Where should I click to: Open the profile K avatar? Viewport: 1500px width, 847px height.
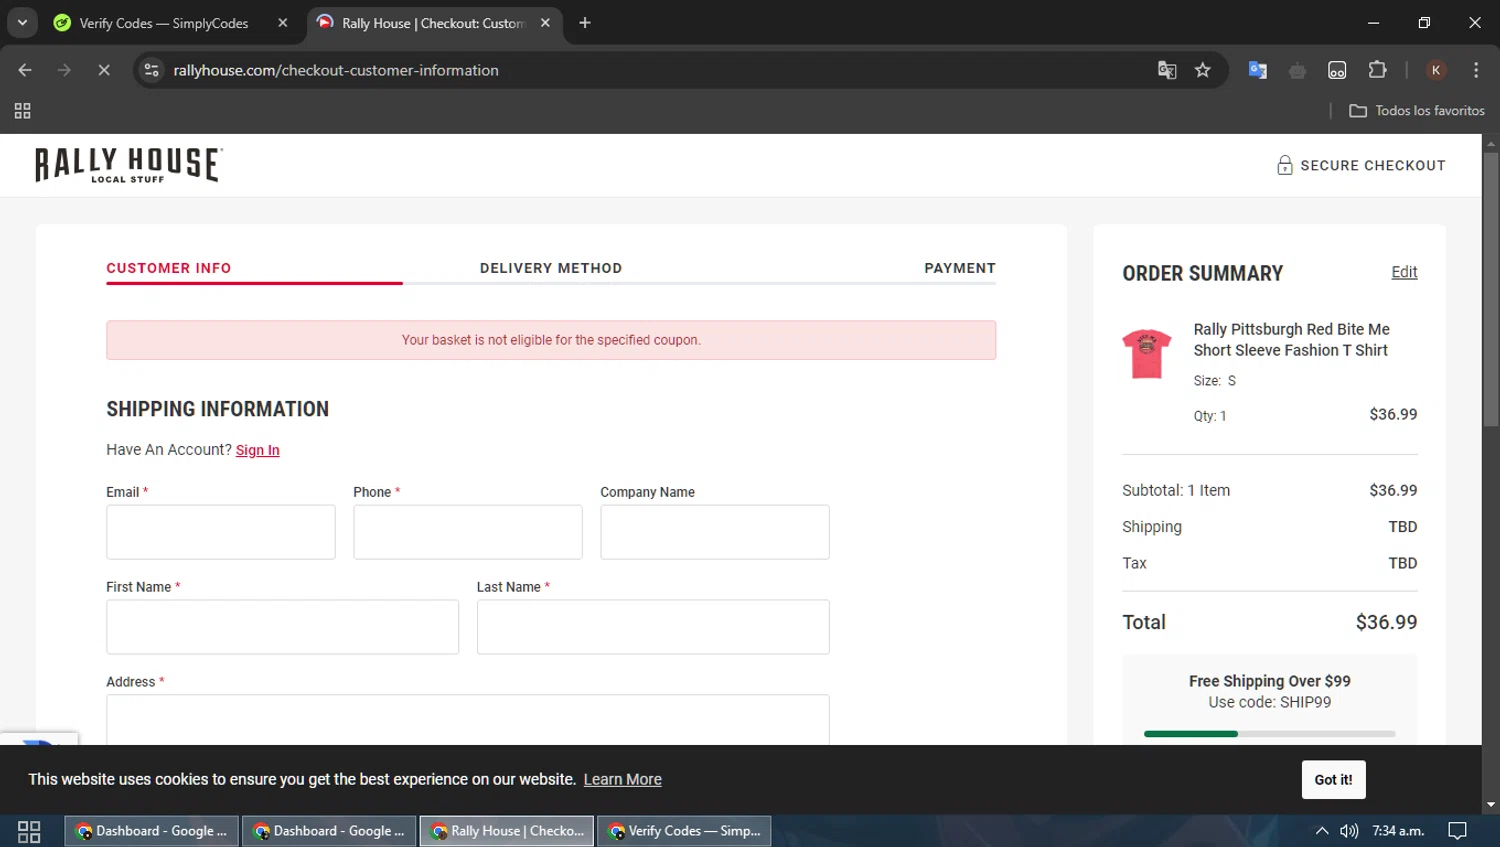pos(1435,70)
